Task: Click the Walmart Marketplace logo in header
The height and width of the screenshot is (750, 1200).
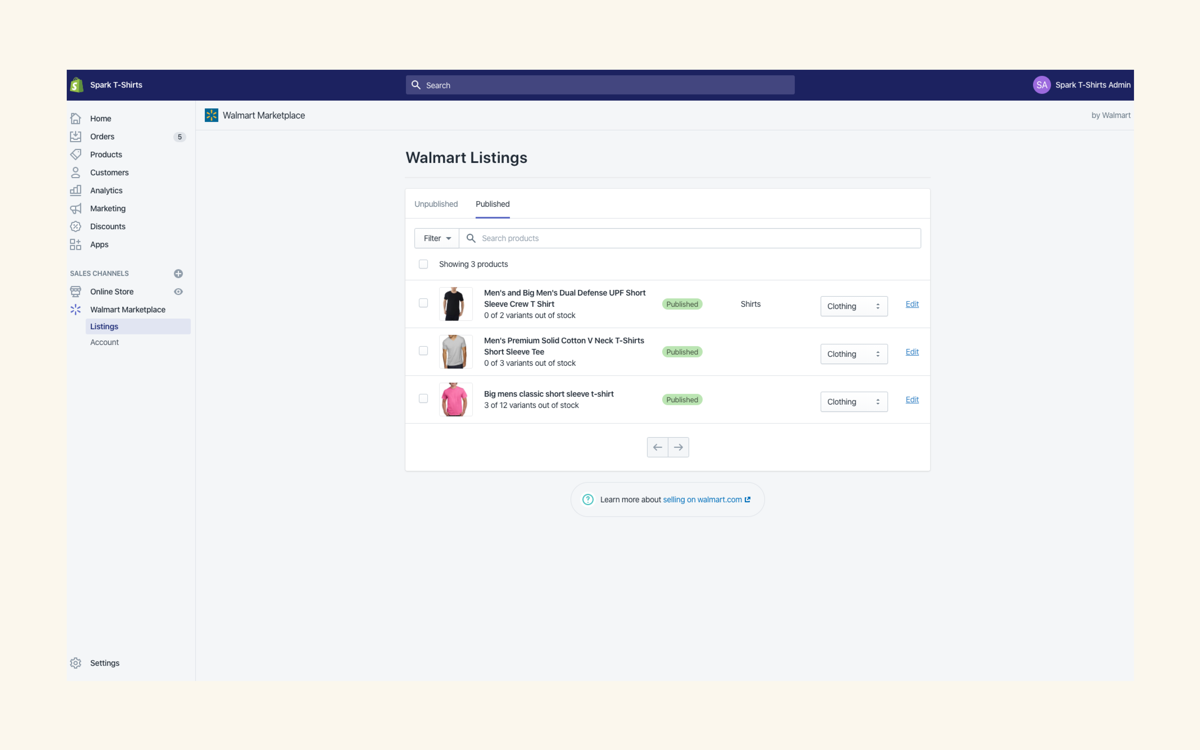Action: (x=211, y=115)
